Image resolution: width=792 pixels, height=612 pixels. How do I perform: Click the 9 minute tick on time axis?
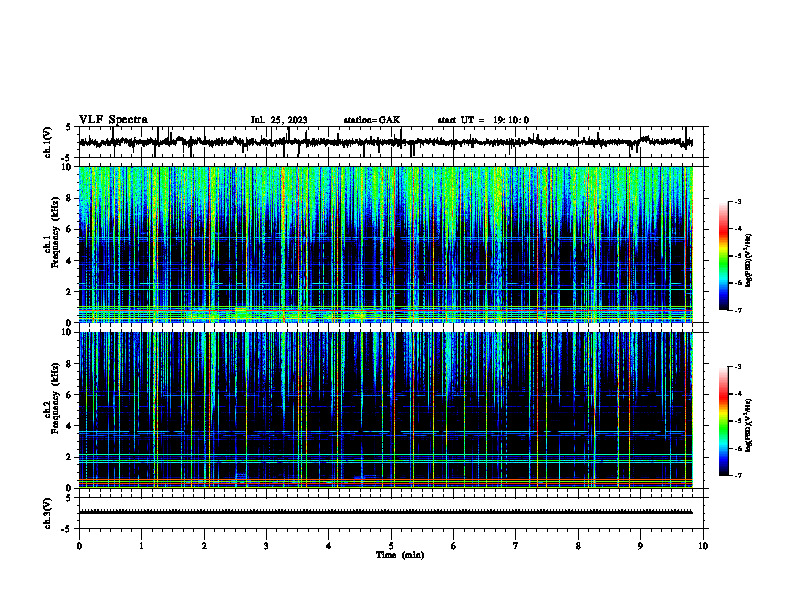[640, 546]
